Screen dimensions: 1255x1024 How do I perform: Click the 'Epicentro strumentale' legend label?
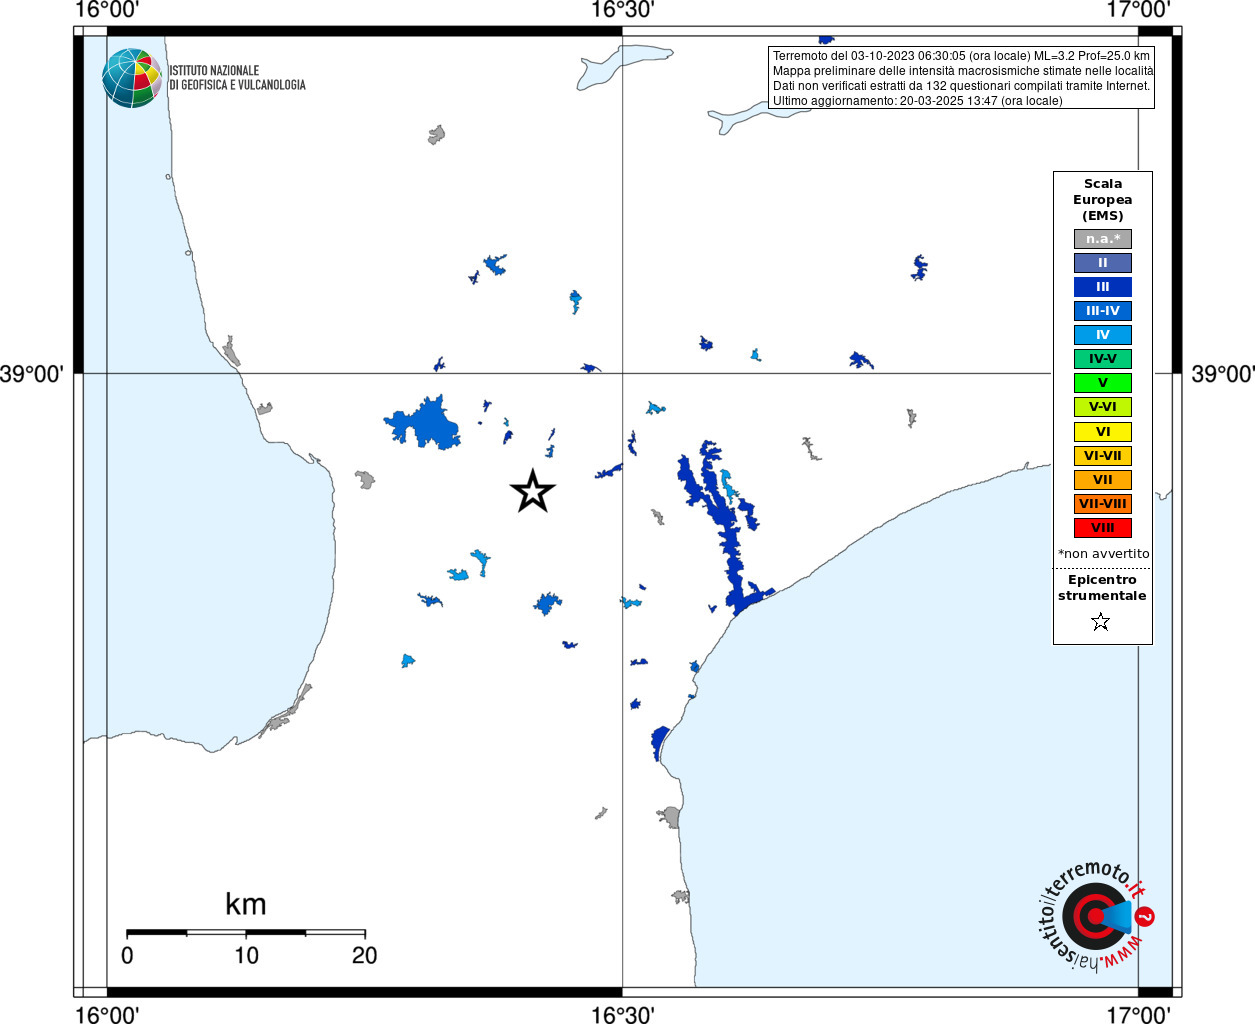tap(1102, 588)
